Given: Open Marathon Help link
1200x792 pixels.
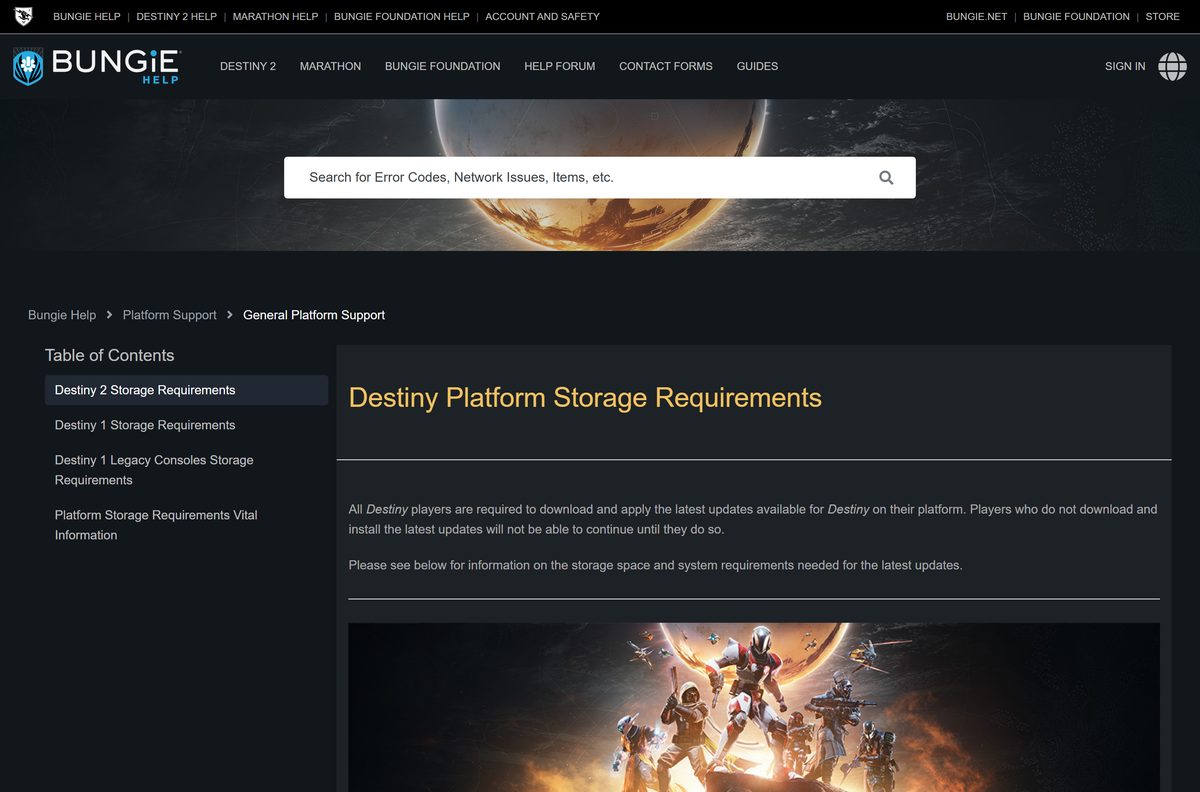Looking at the screenshot, I should pos(275,16).
